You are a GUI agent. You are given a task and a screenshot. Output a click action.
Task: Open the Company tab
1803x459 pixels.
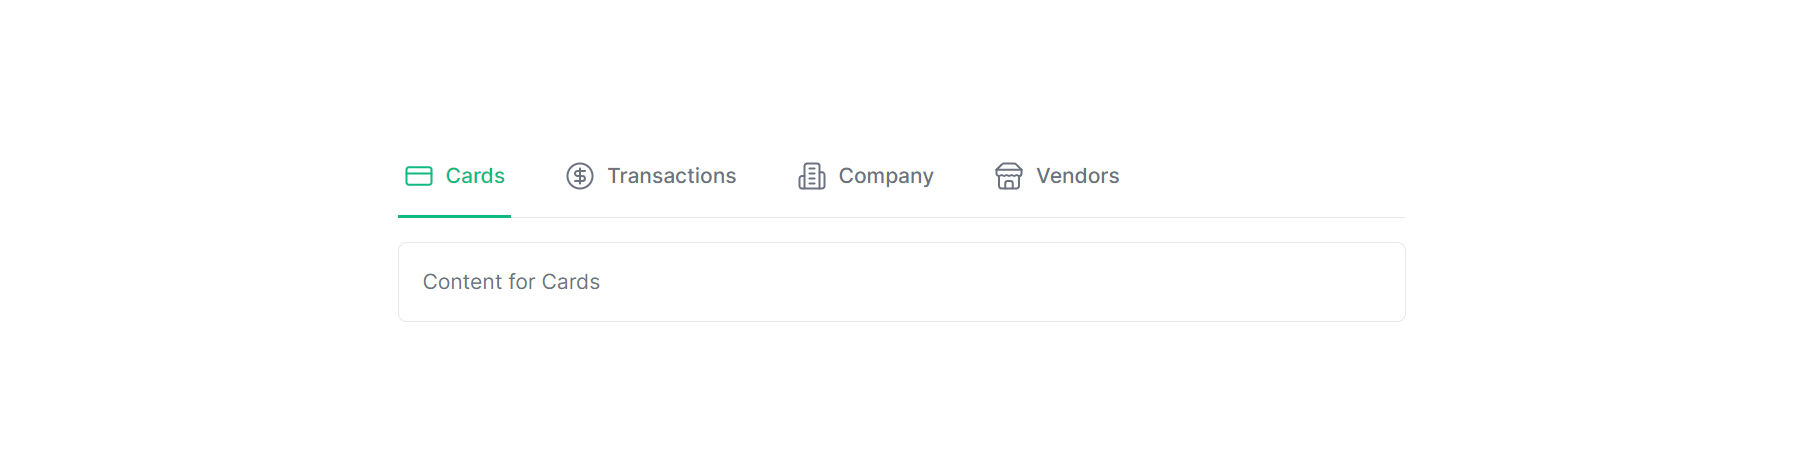[865, 176]
